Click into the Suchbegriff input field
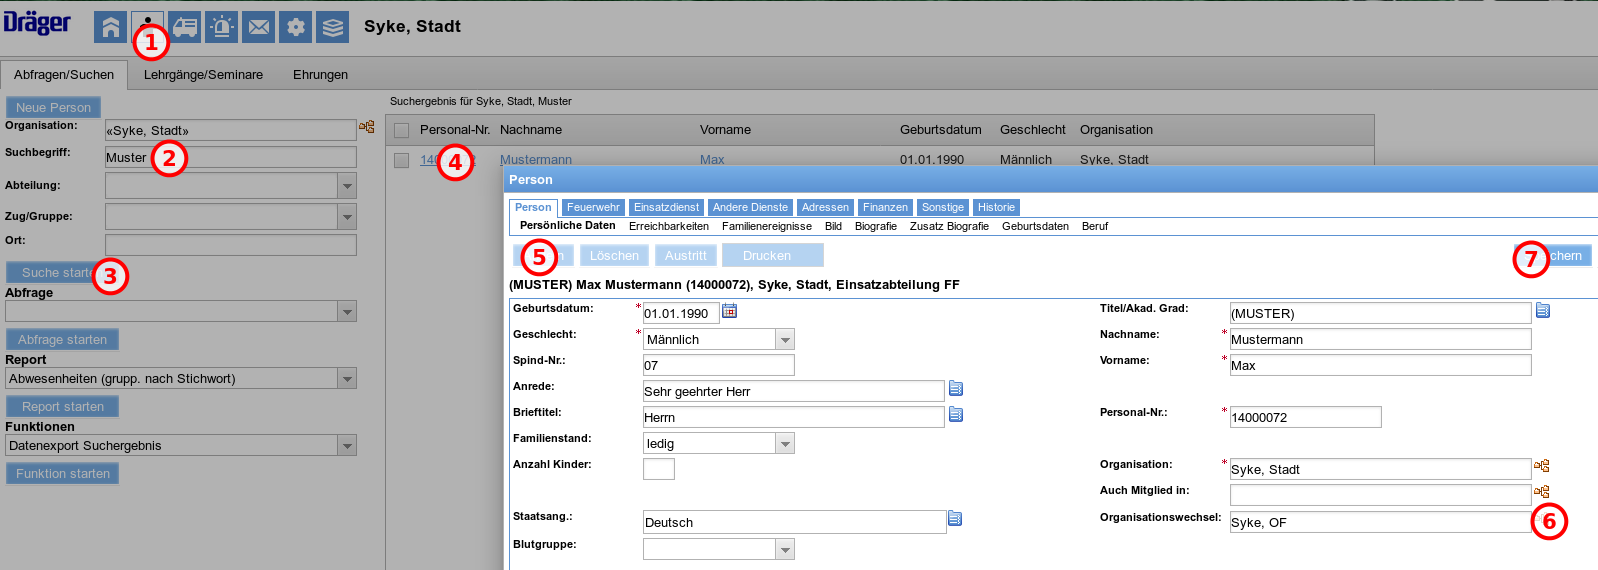1598x570 pixels. [x=231, y=157]
